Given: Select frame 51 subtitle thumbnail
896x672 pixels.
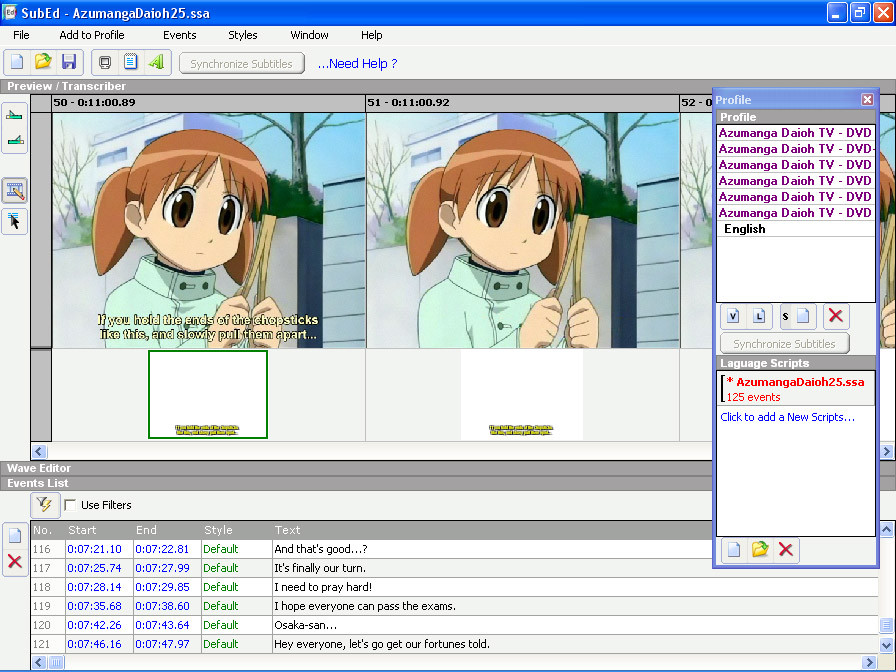Looking at the screenshot, I should point(522,395).
